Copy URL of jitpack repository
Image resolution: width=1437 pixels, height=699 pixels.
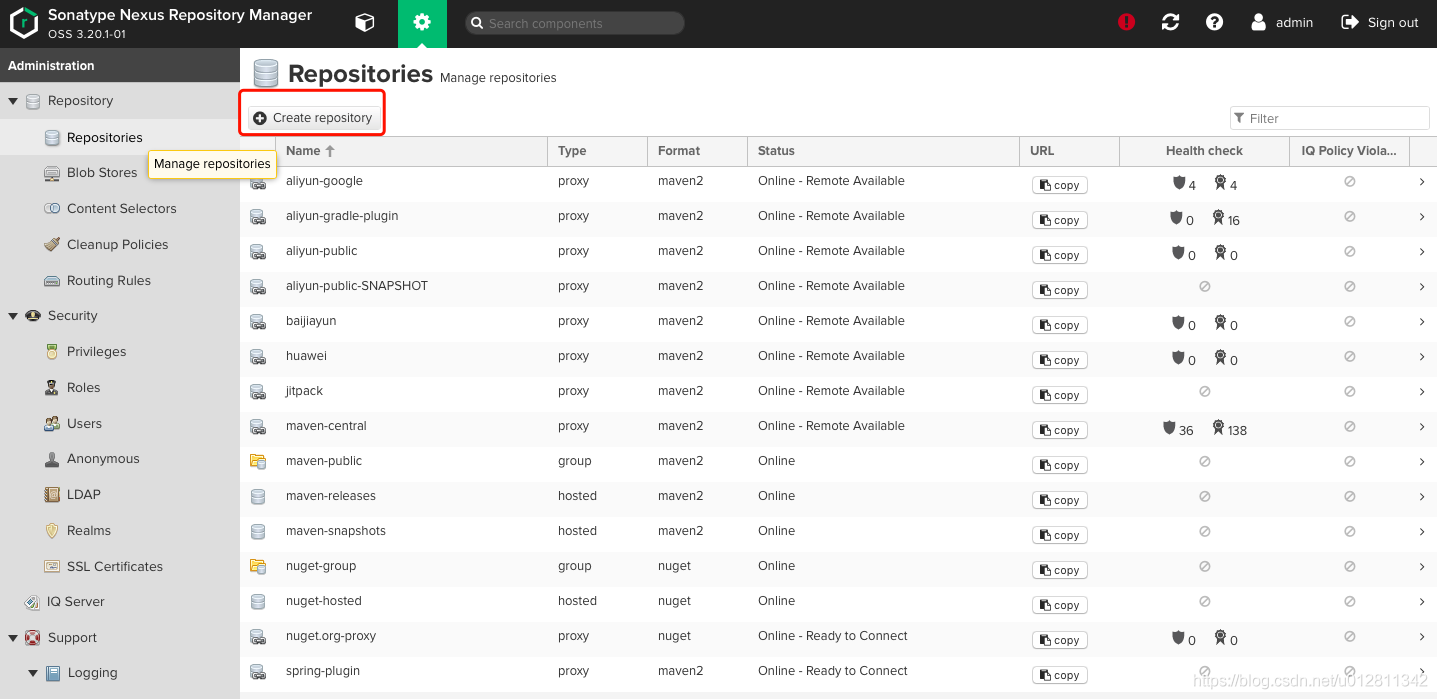pyautogui.click(x=1059, y=395)
